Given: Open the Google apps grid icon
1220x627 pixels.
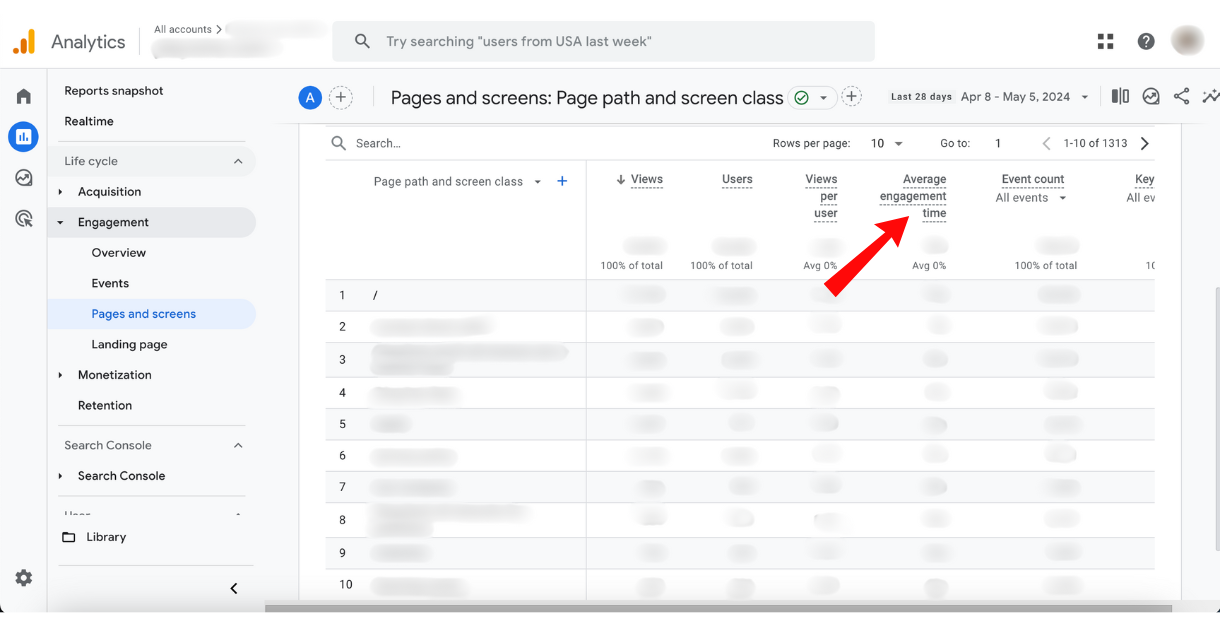Looking at the screenshot, I should click(1105, 41).
